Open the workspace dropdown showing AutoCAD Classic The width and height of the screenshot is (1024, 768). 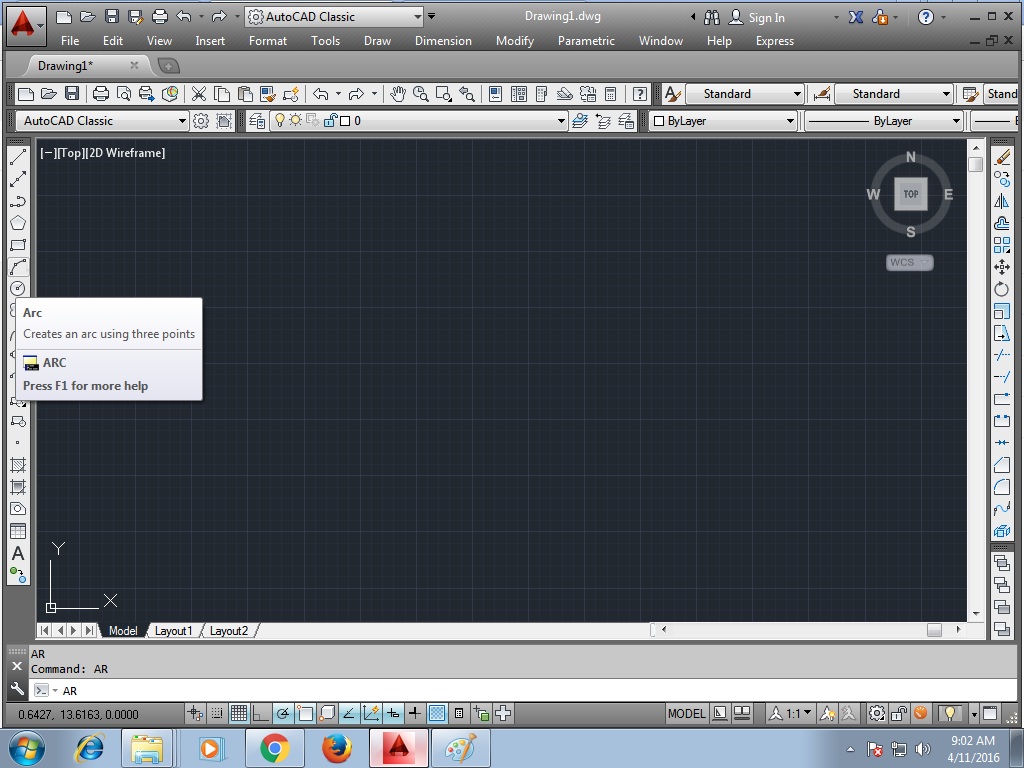[335, 16]
